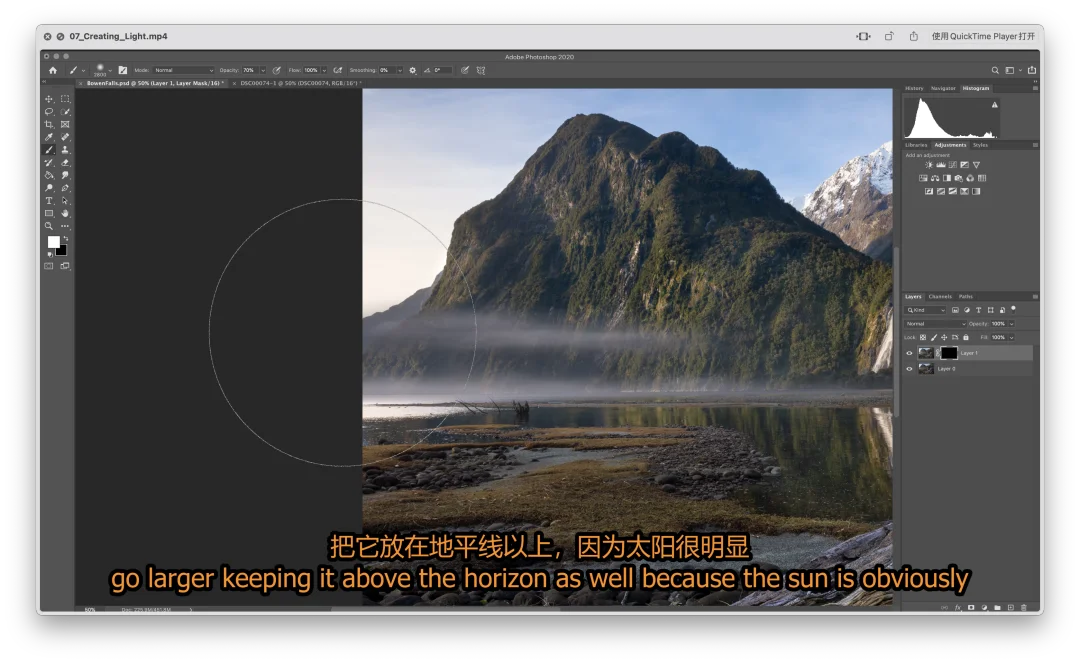
Task: Select the Move tool
Action: click(49, 99)
